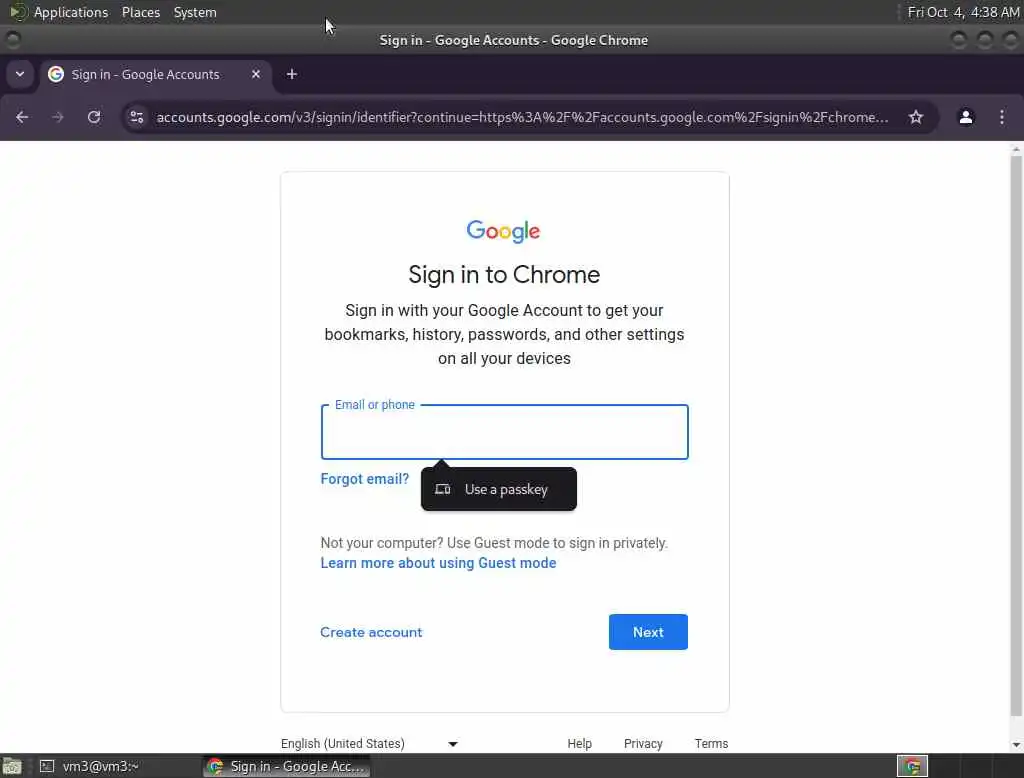
Task: Open a new tab with plus icon
Action: tap(292, 74)
